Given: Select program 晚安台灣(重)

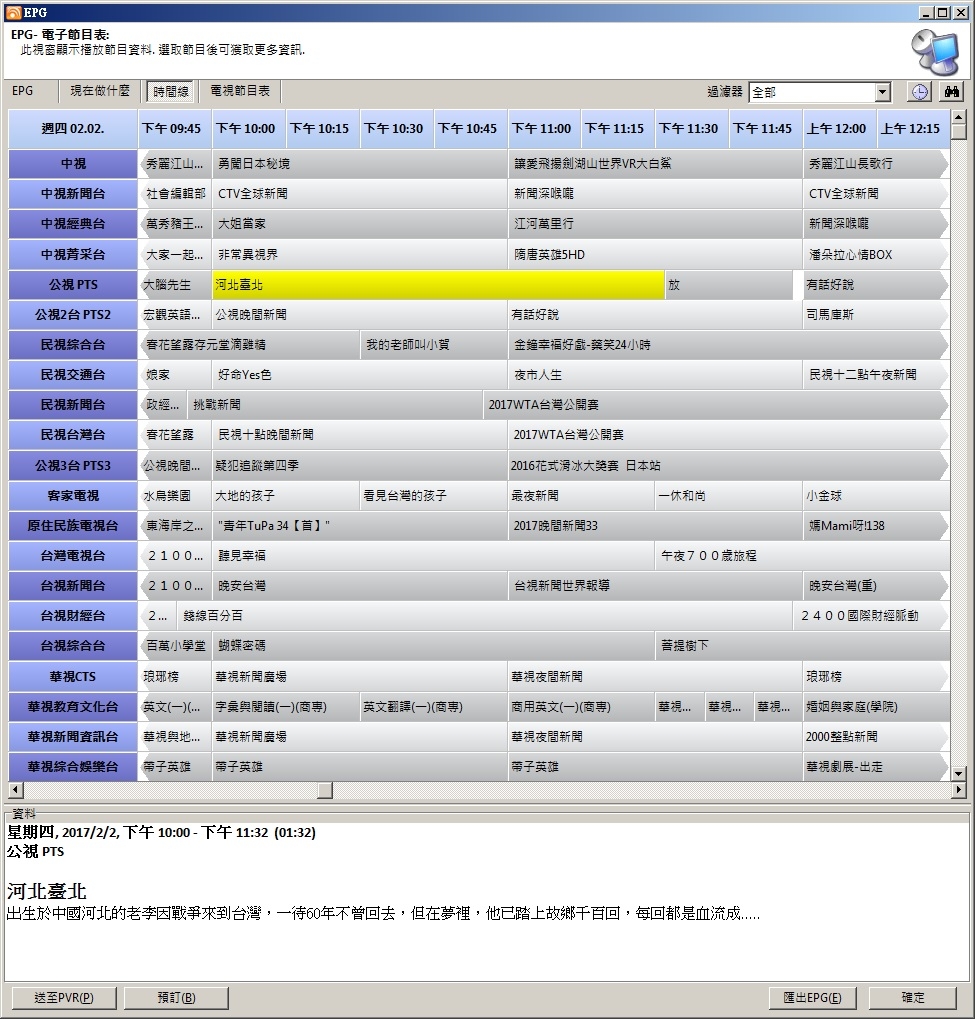Looking at the screenshot, I should point(876,586).
